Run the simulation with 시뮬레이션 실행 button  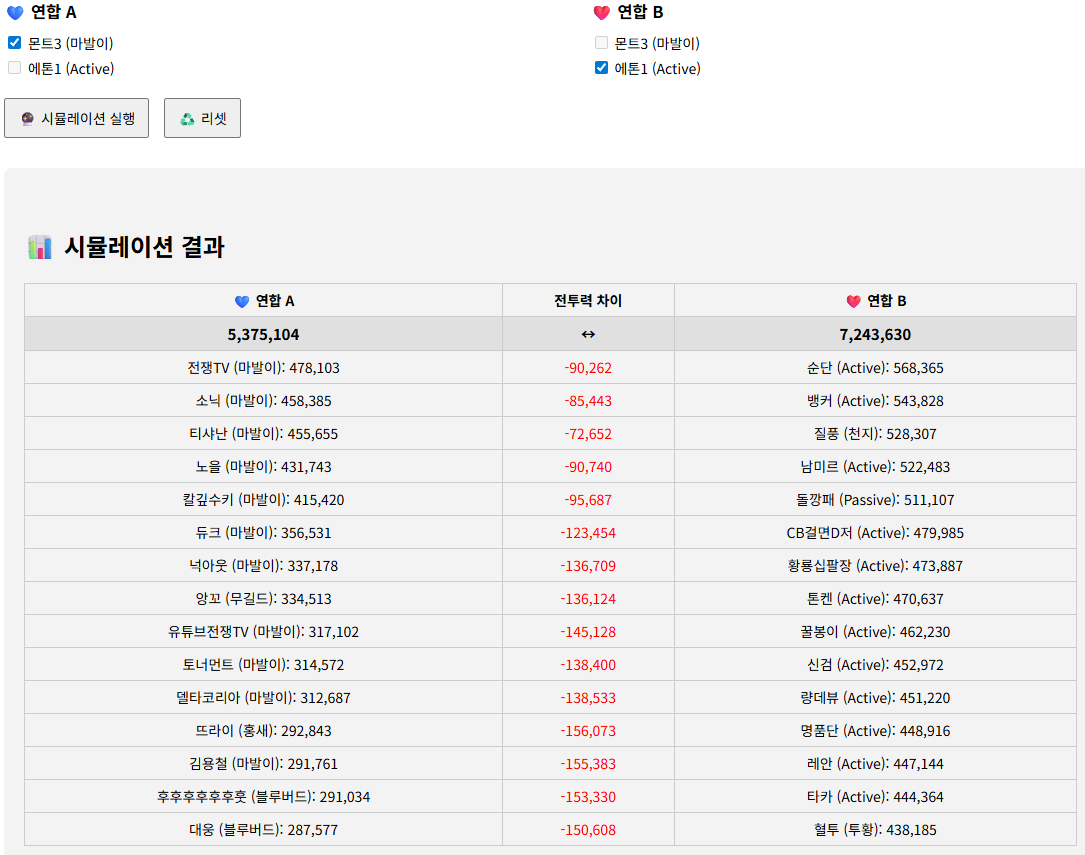pos(77,118)
